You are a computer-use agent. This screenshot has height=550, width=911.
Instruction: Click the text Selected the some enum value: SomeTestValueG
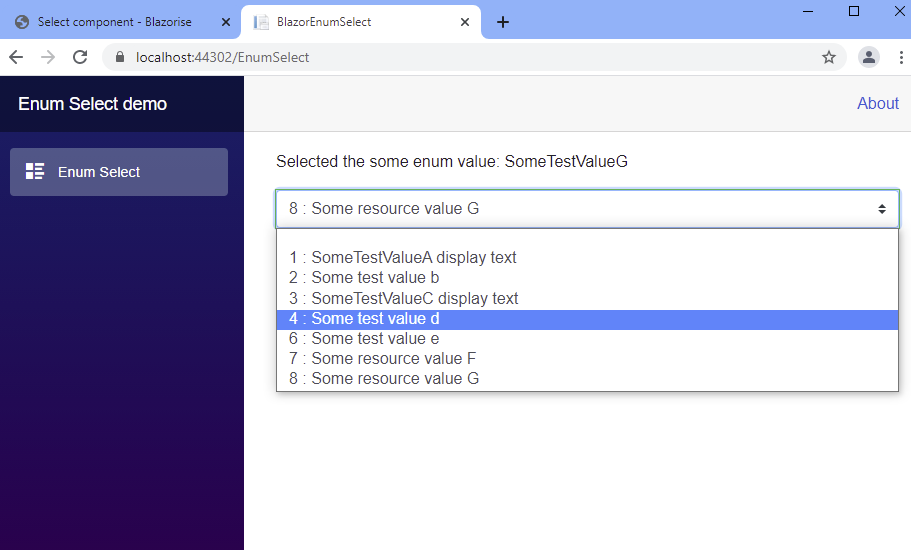coord(452,161)
